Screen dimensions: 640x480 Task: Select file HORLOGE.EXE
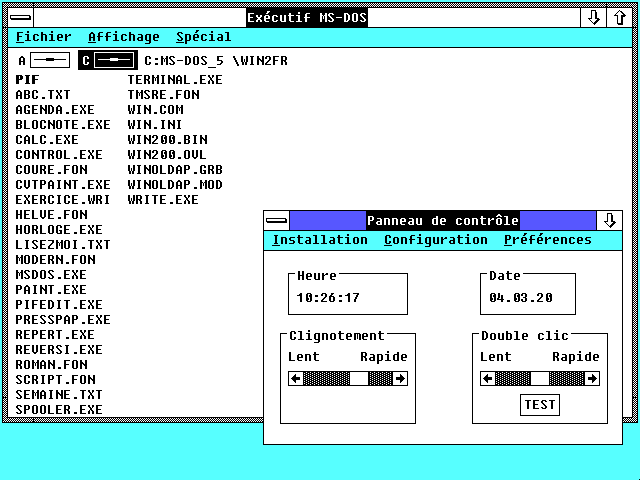(59, 230)
